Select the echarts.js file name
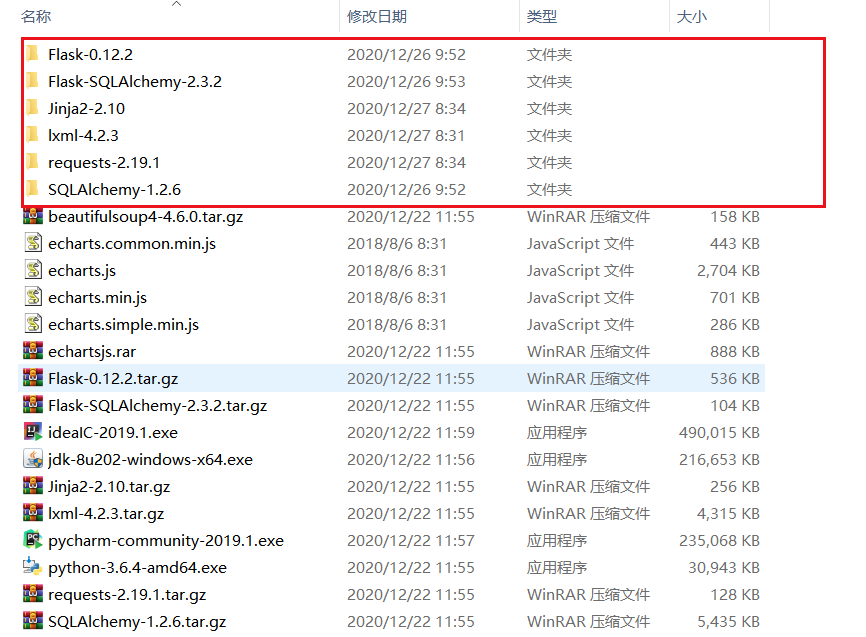Viewport: 866px width, 637px height. coord(82,271)
